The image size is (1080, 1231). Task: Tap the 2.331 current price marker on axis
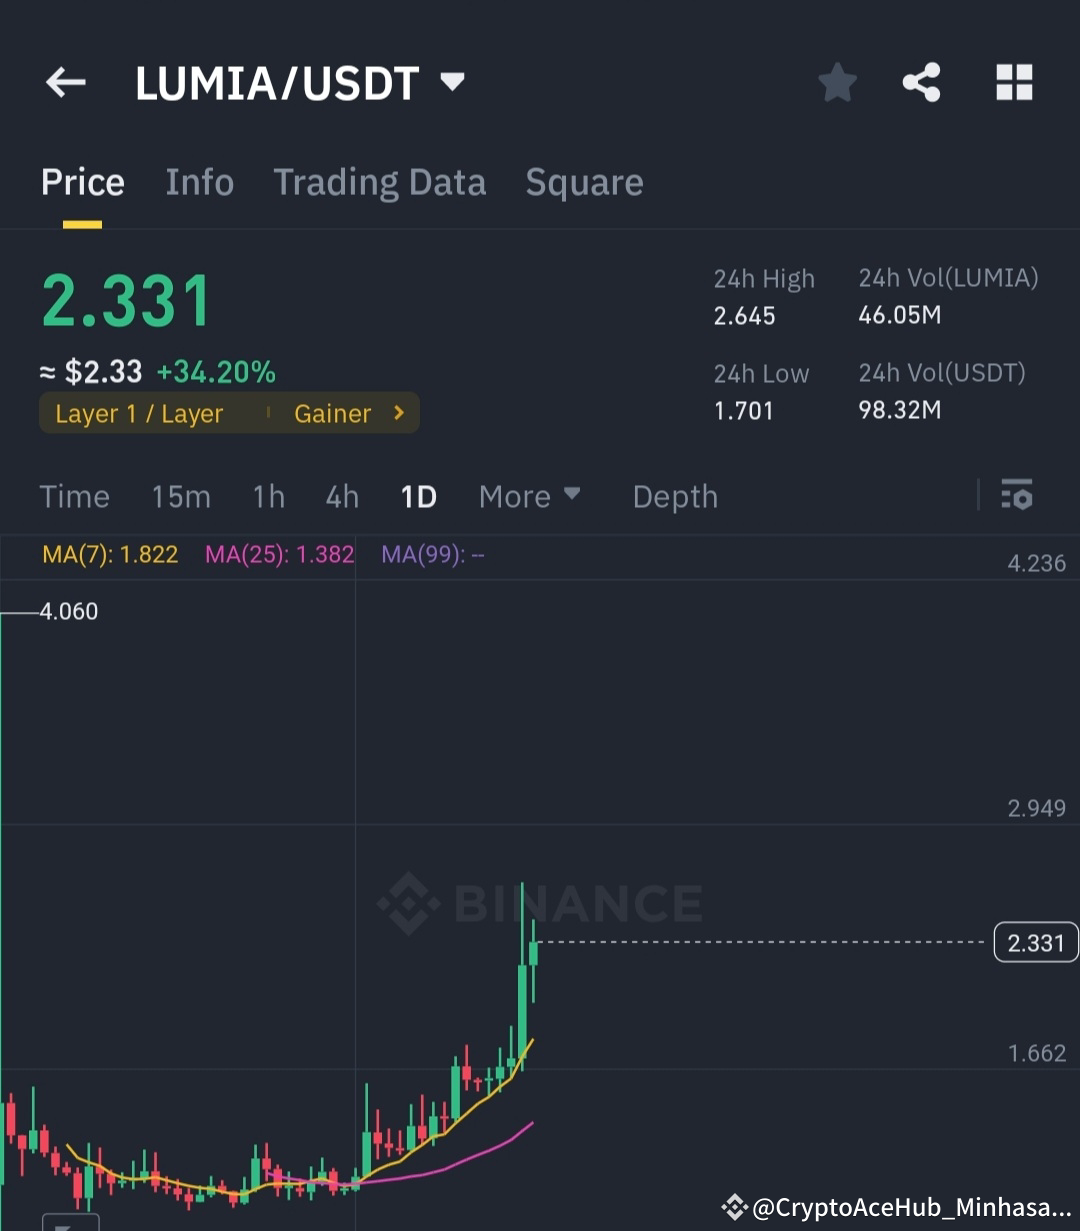point(1036,943)
